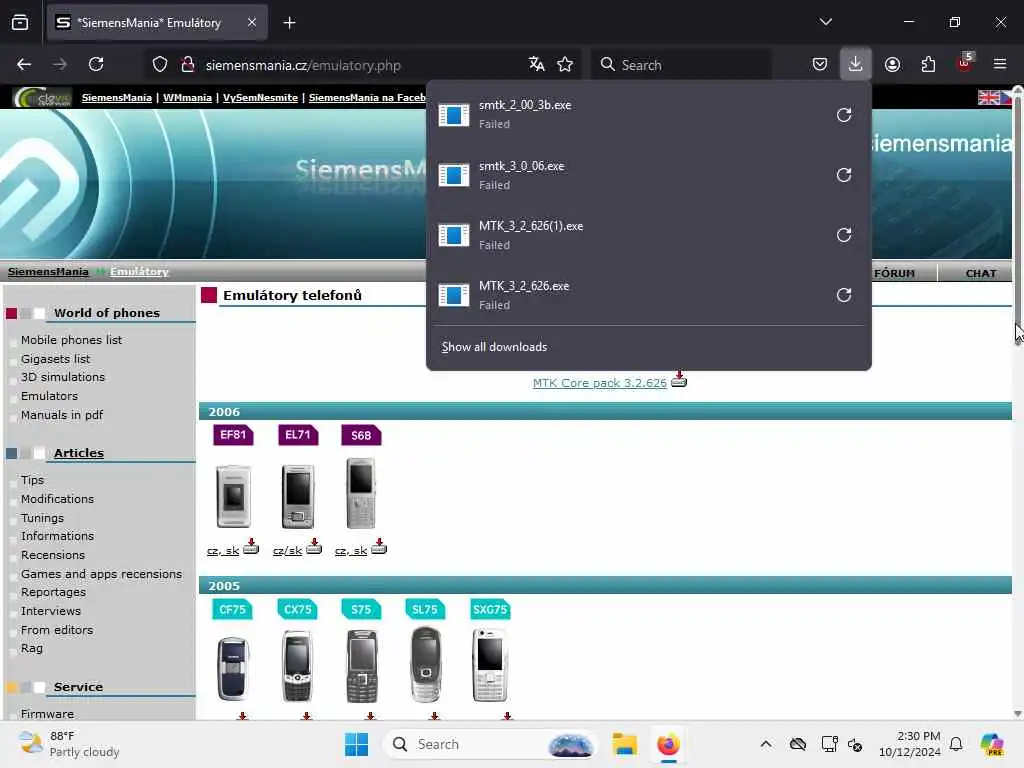The height and width of the screenshot is (768, 1024).
Task: Open 'Modifications' sidebar link
Action: pos(57,499)
